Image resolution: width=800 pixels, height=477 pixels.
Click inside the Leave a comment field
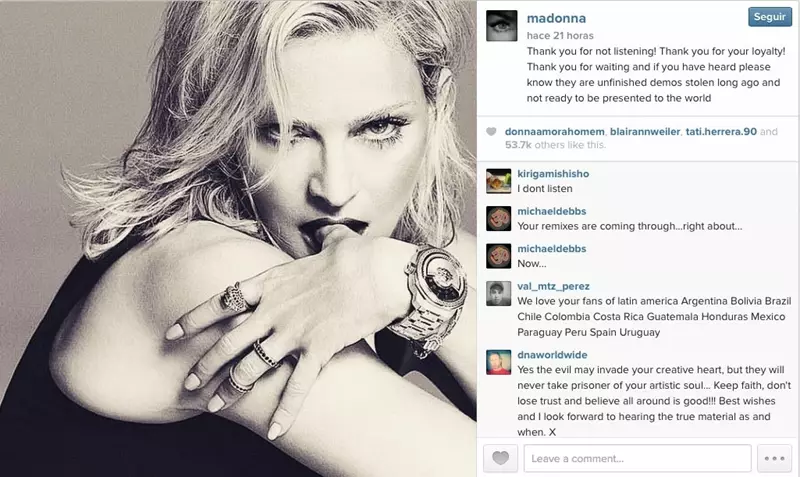point(637,458)
